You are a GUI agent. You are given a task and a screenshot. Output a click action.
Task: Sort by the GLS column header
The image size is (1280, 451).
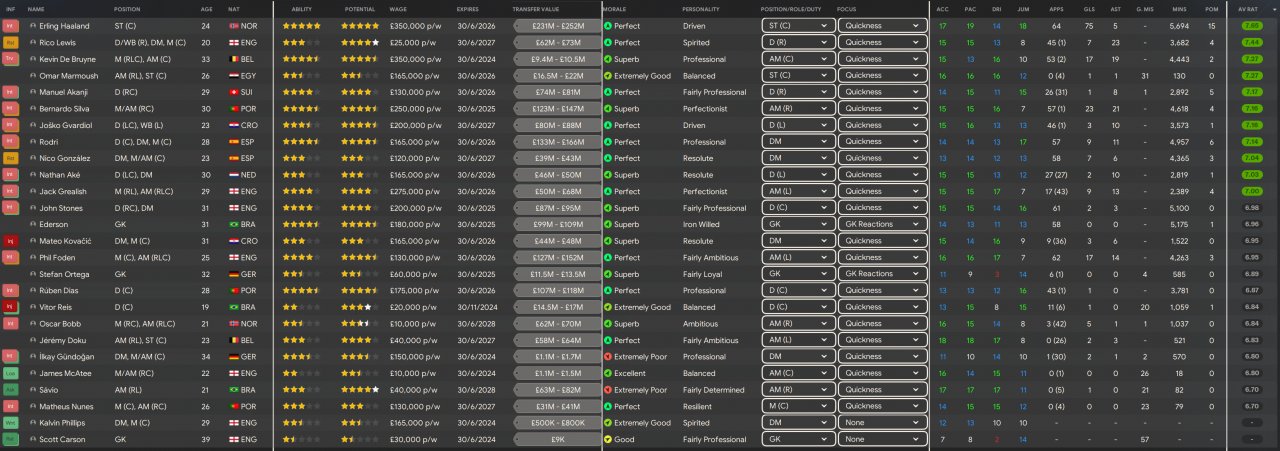tap(1089, 8)
